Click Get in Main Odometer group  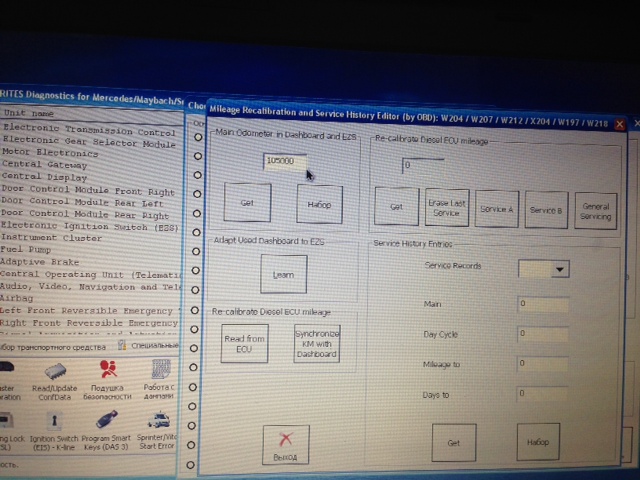click(247, 202)
